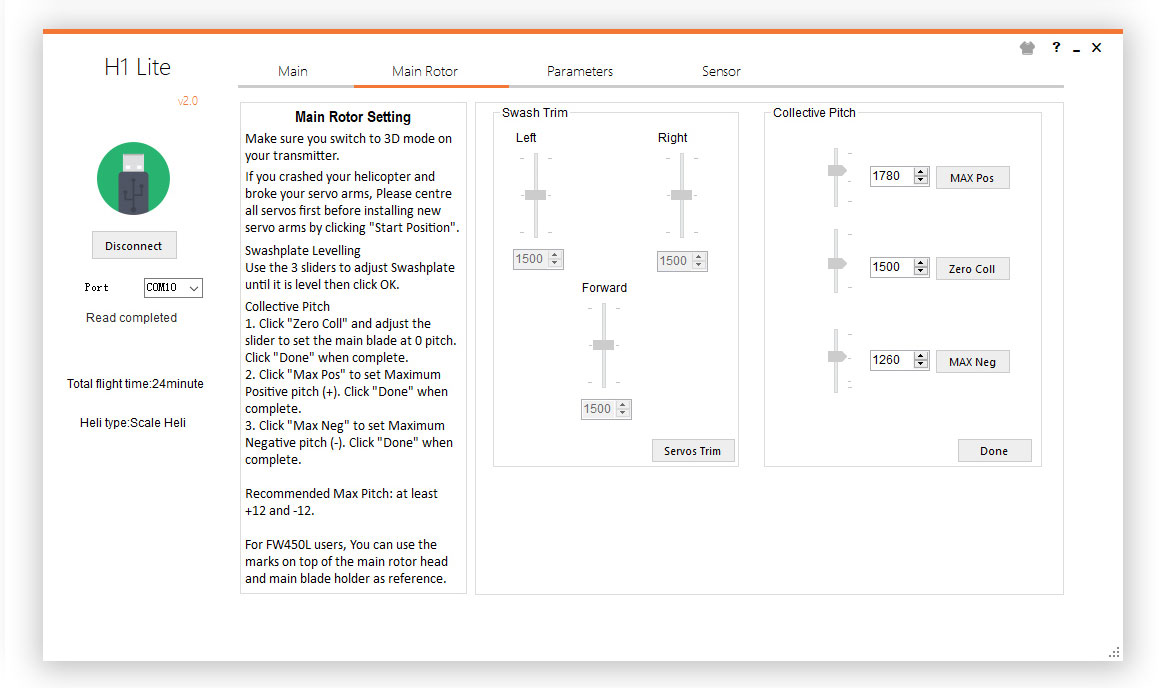This screenshot has height=688, width=1168.
Task: Click the green USB connection icon
Action: (x=133, y=179)
